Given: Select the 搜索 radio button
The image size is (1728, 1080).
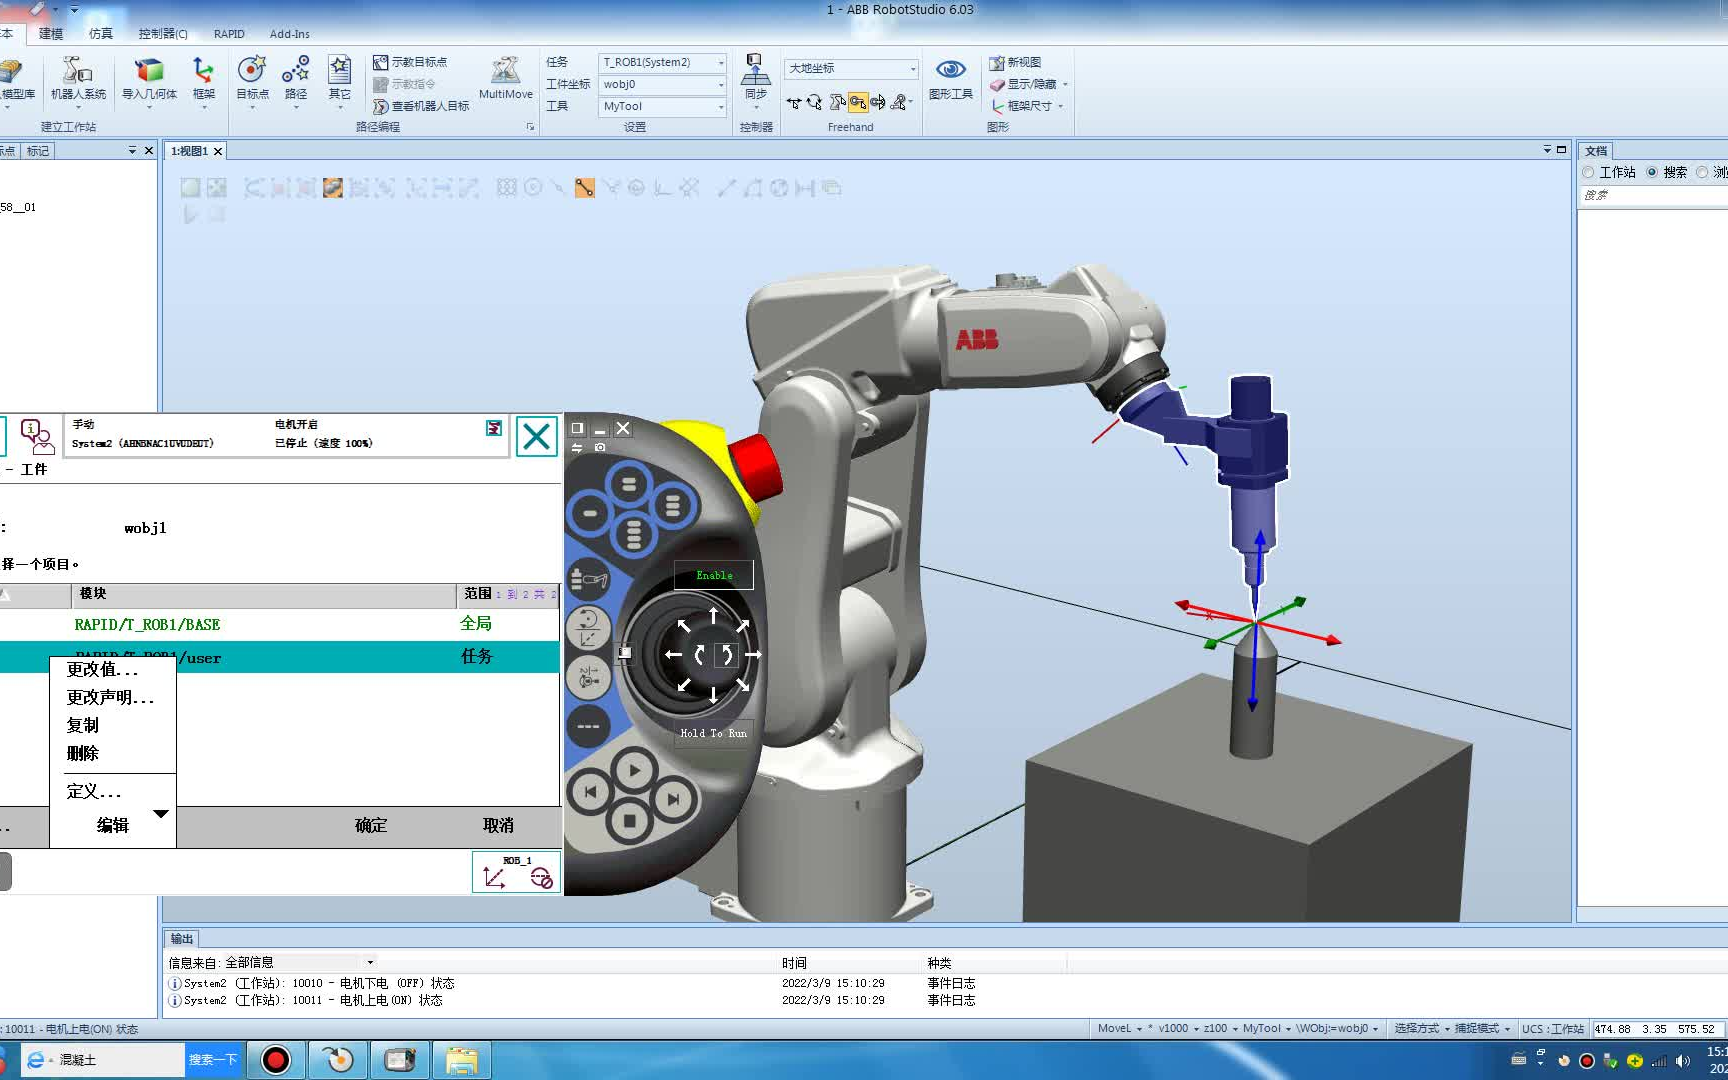Looking at the screenshot, I should [1652, 172].
